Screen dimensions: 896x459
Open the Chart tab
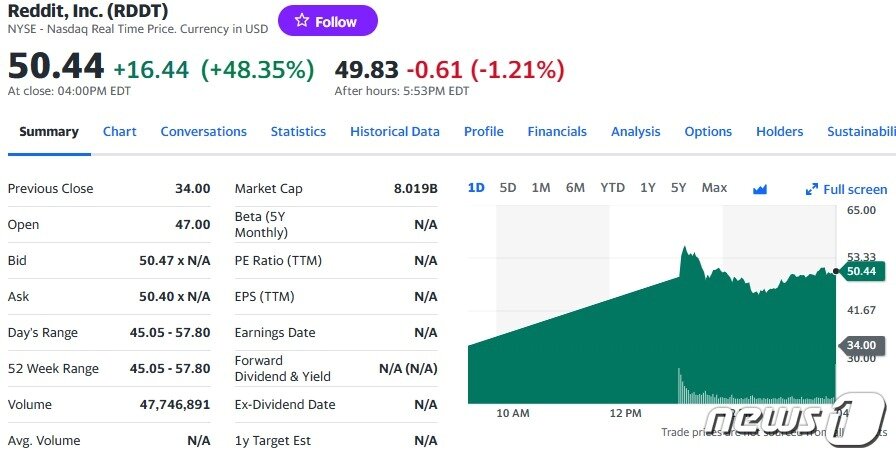[120, 132]
